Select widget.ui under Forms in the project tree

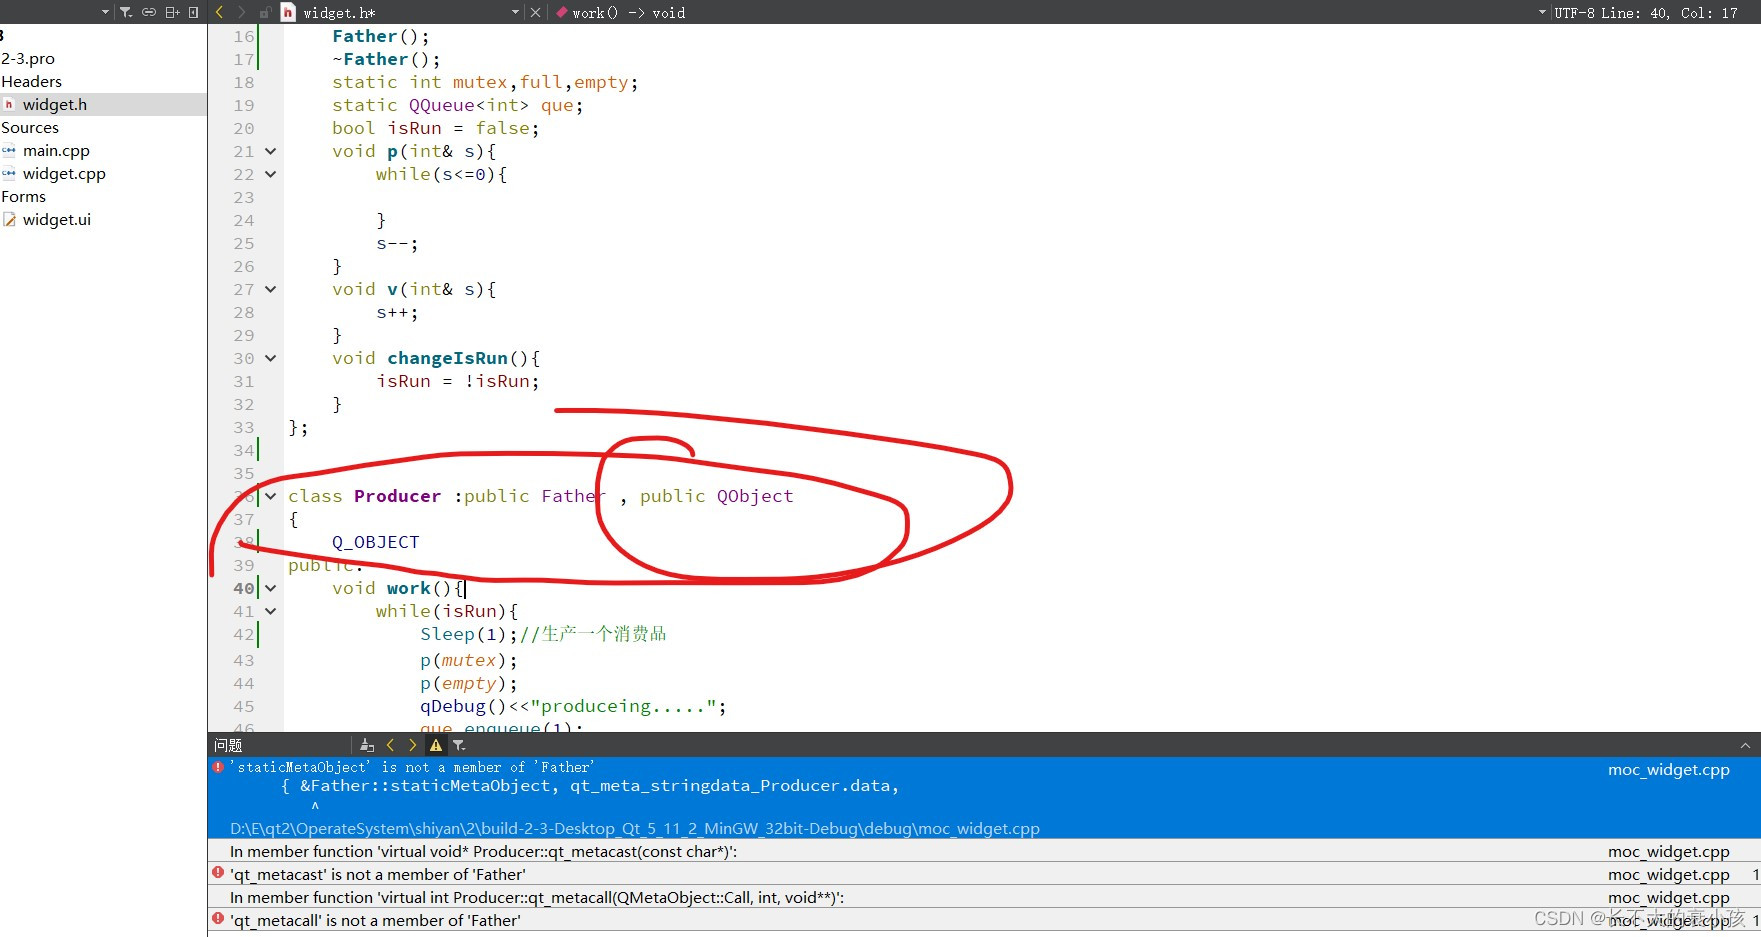coord(57,219)
